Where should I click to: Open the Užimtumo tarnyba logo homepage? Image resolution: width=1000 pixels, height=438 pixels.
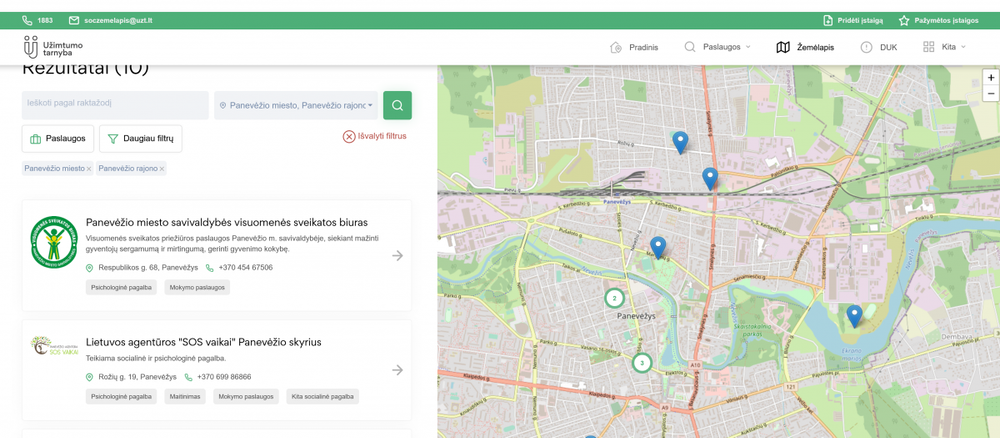pyautogui.click(x=53, y=47)
